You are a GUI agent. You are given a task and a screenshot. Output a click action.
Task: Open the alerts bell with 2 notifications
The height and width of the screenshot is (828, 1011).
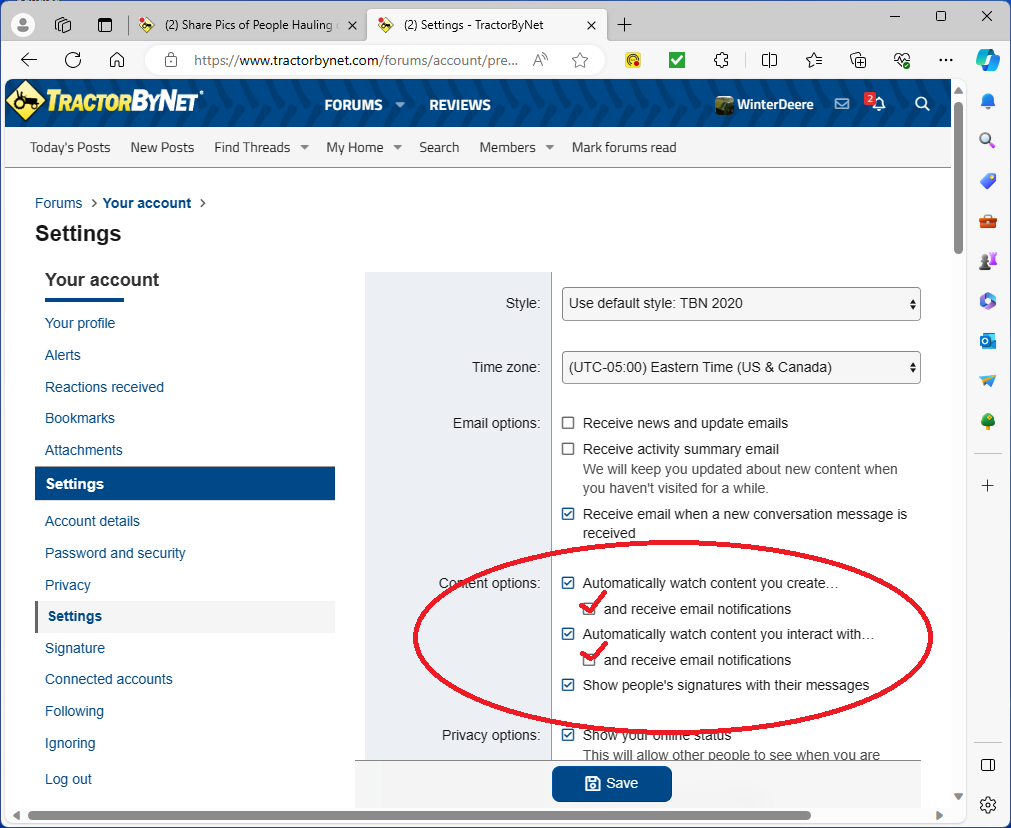(878, 103)
